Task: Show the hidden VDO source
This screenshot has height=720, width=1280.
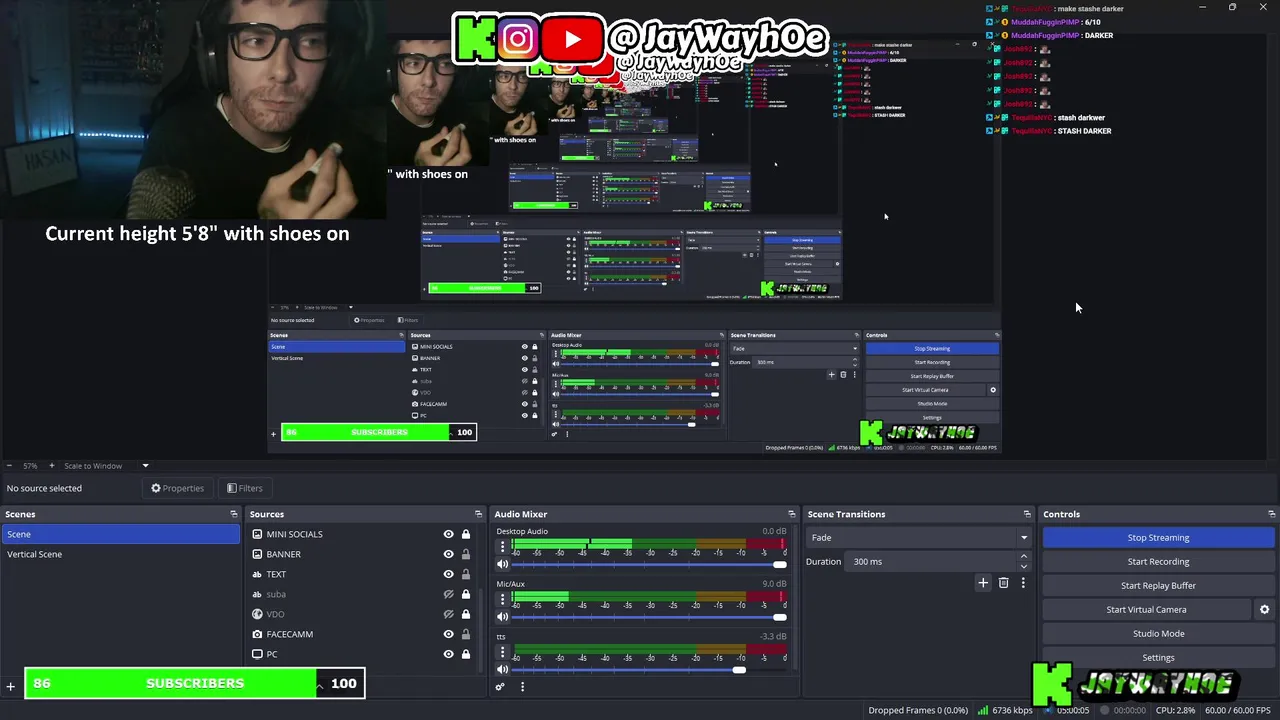Action: [x=448, y=614]
